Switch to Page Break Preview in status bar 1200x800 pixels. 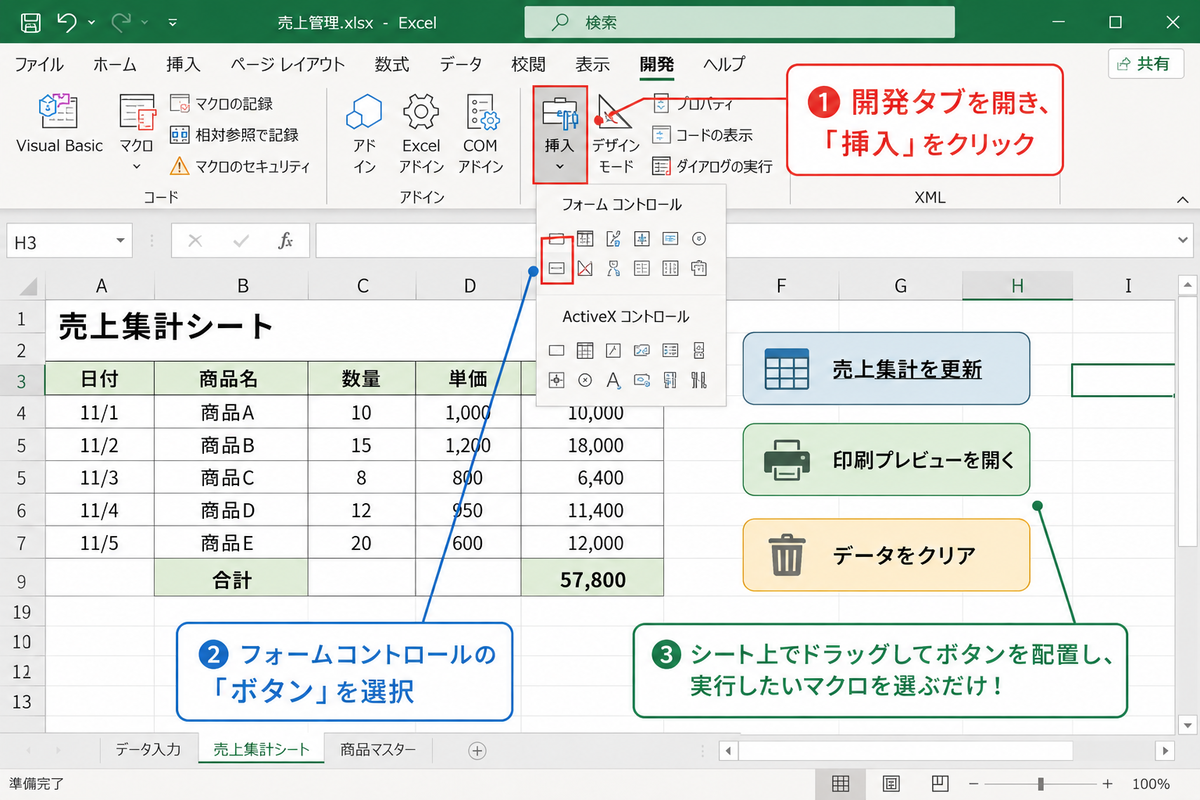tap(940, 783)
